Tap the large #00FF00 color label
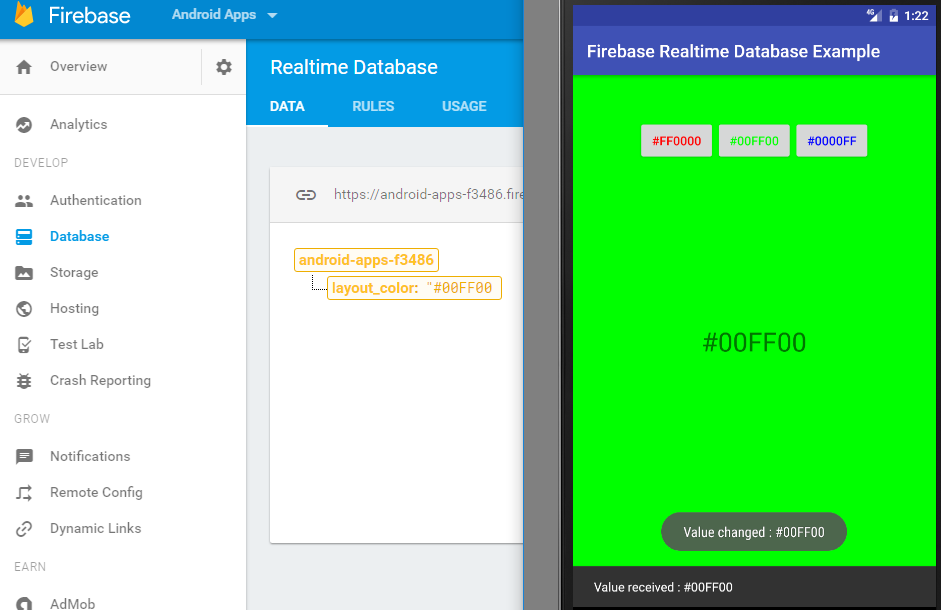 click(754, 342)
